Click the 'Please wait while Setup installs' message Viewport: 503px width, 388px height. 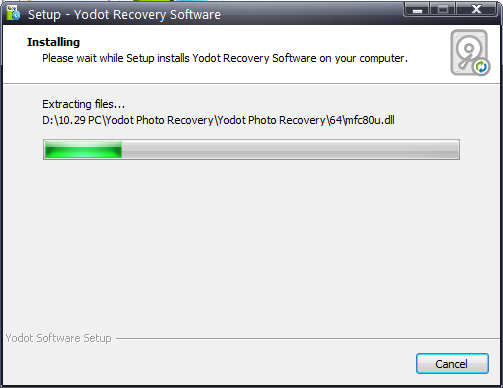(225, 58)
